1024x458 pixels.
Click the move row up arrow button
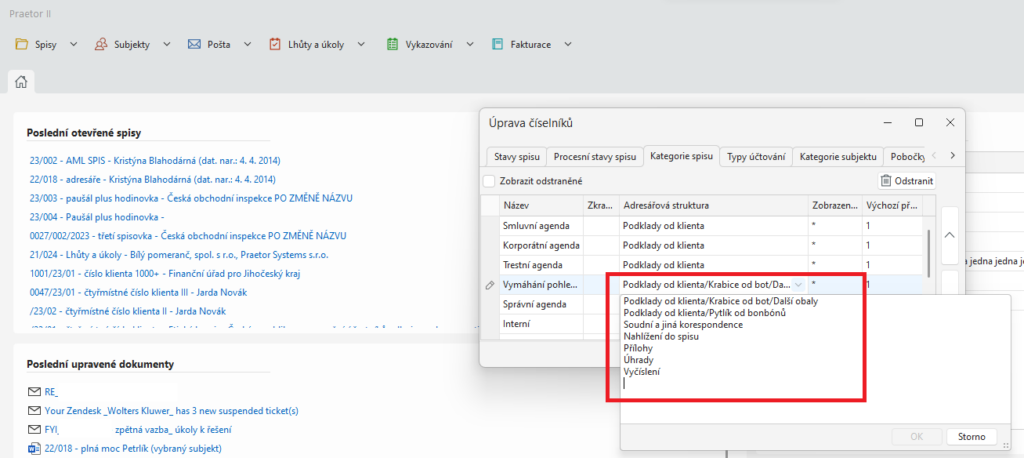pyautogui.click(x=949, y=233)
